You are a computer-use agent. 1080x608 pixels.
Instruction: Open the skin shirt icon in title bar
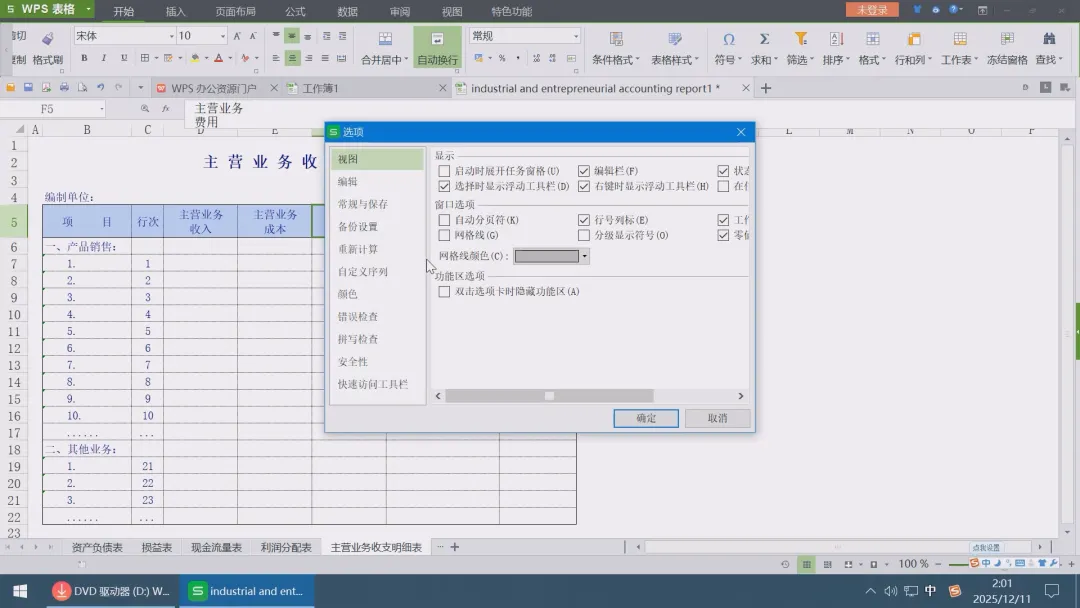(x=917, y=10)
